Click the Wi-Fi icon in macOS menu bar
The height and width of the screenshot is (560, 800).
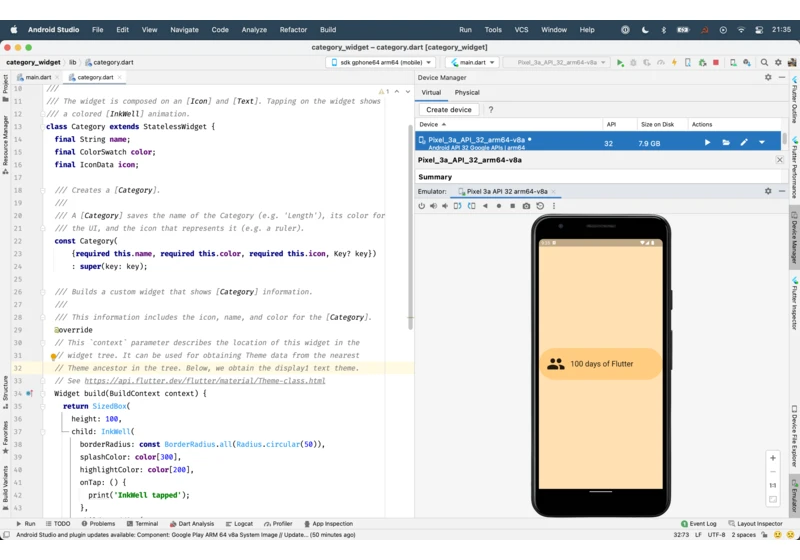coord(741,30)
